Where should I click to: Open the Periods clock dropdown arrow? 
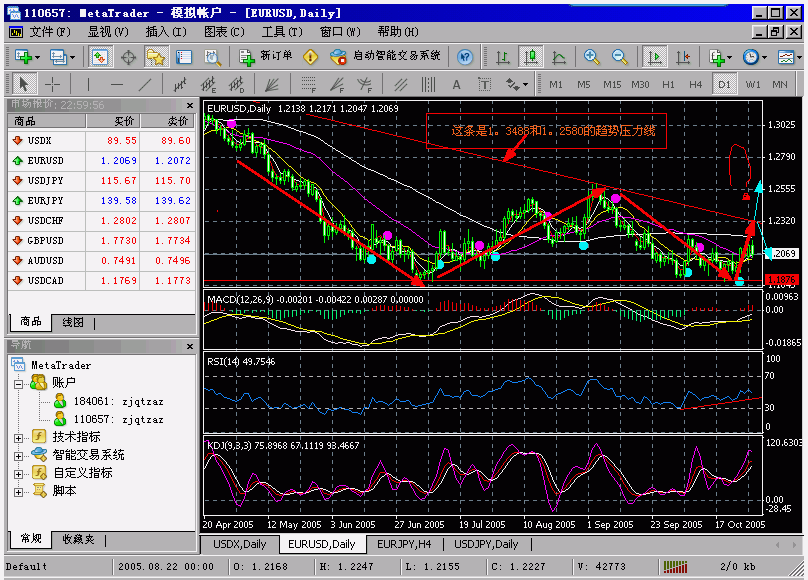point(765,57)
